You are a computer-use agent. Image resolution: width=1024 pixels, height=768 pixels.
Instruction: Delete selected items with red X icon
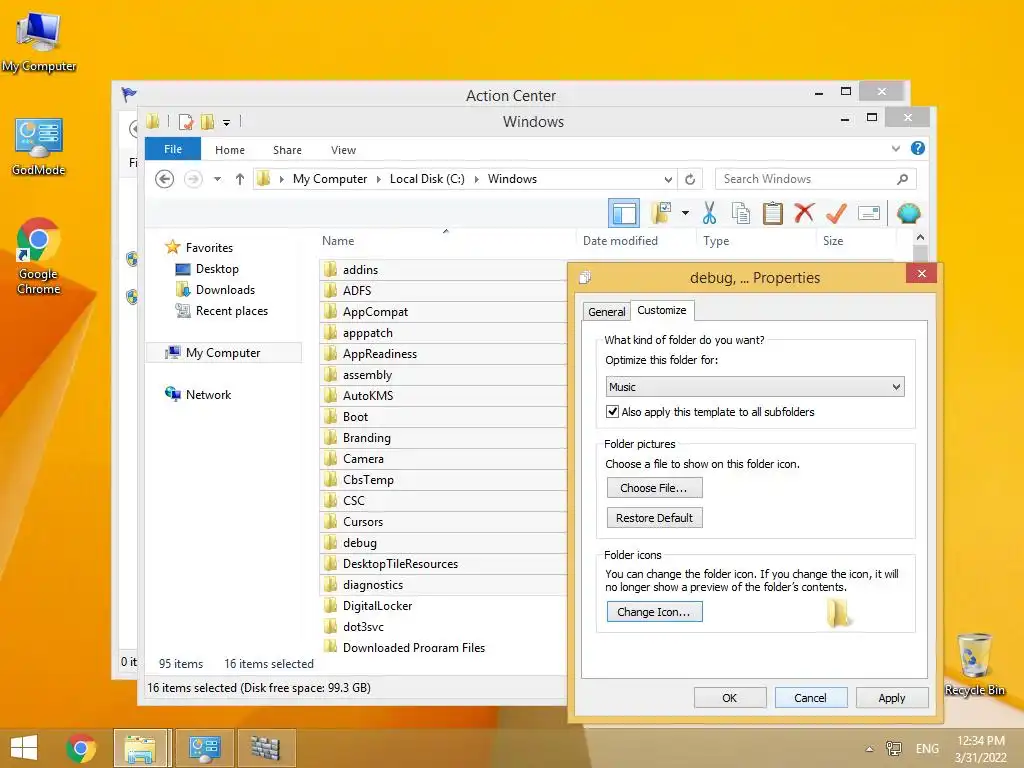coord(804,213)
